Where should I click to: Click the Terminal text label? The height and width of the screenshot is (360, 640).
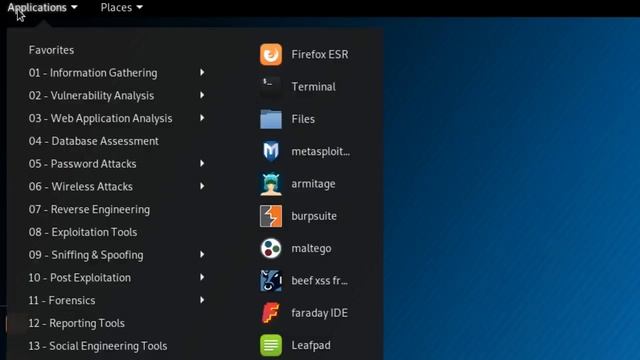(313, 87)
